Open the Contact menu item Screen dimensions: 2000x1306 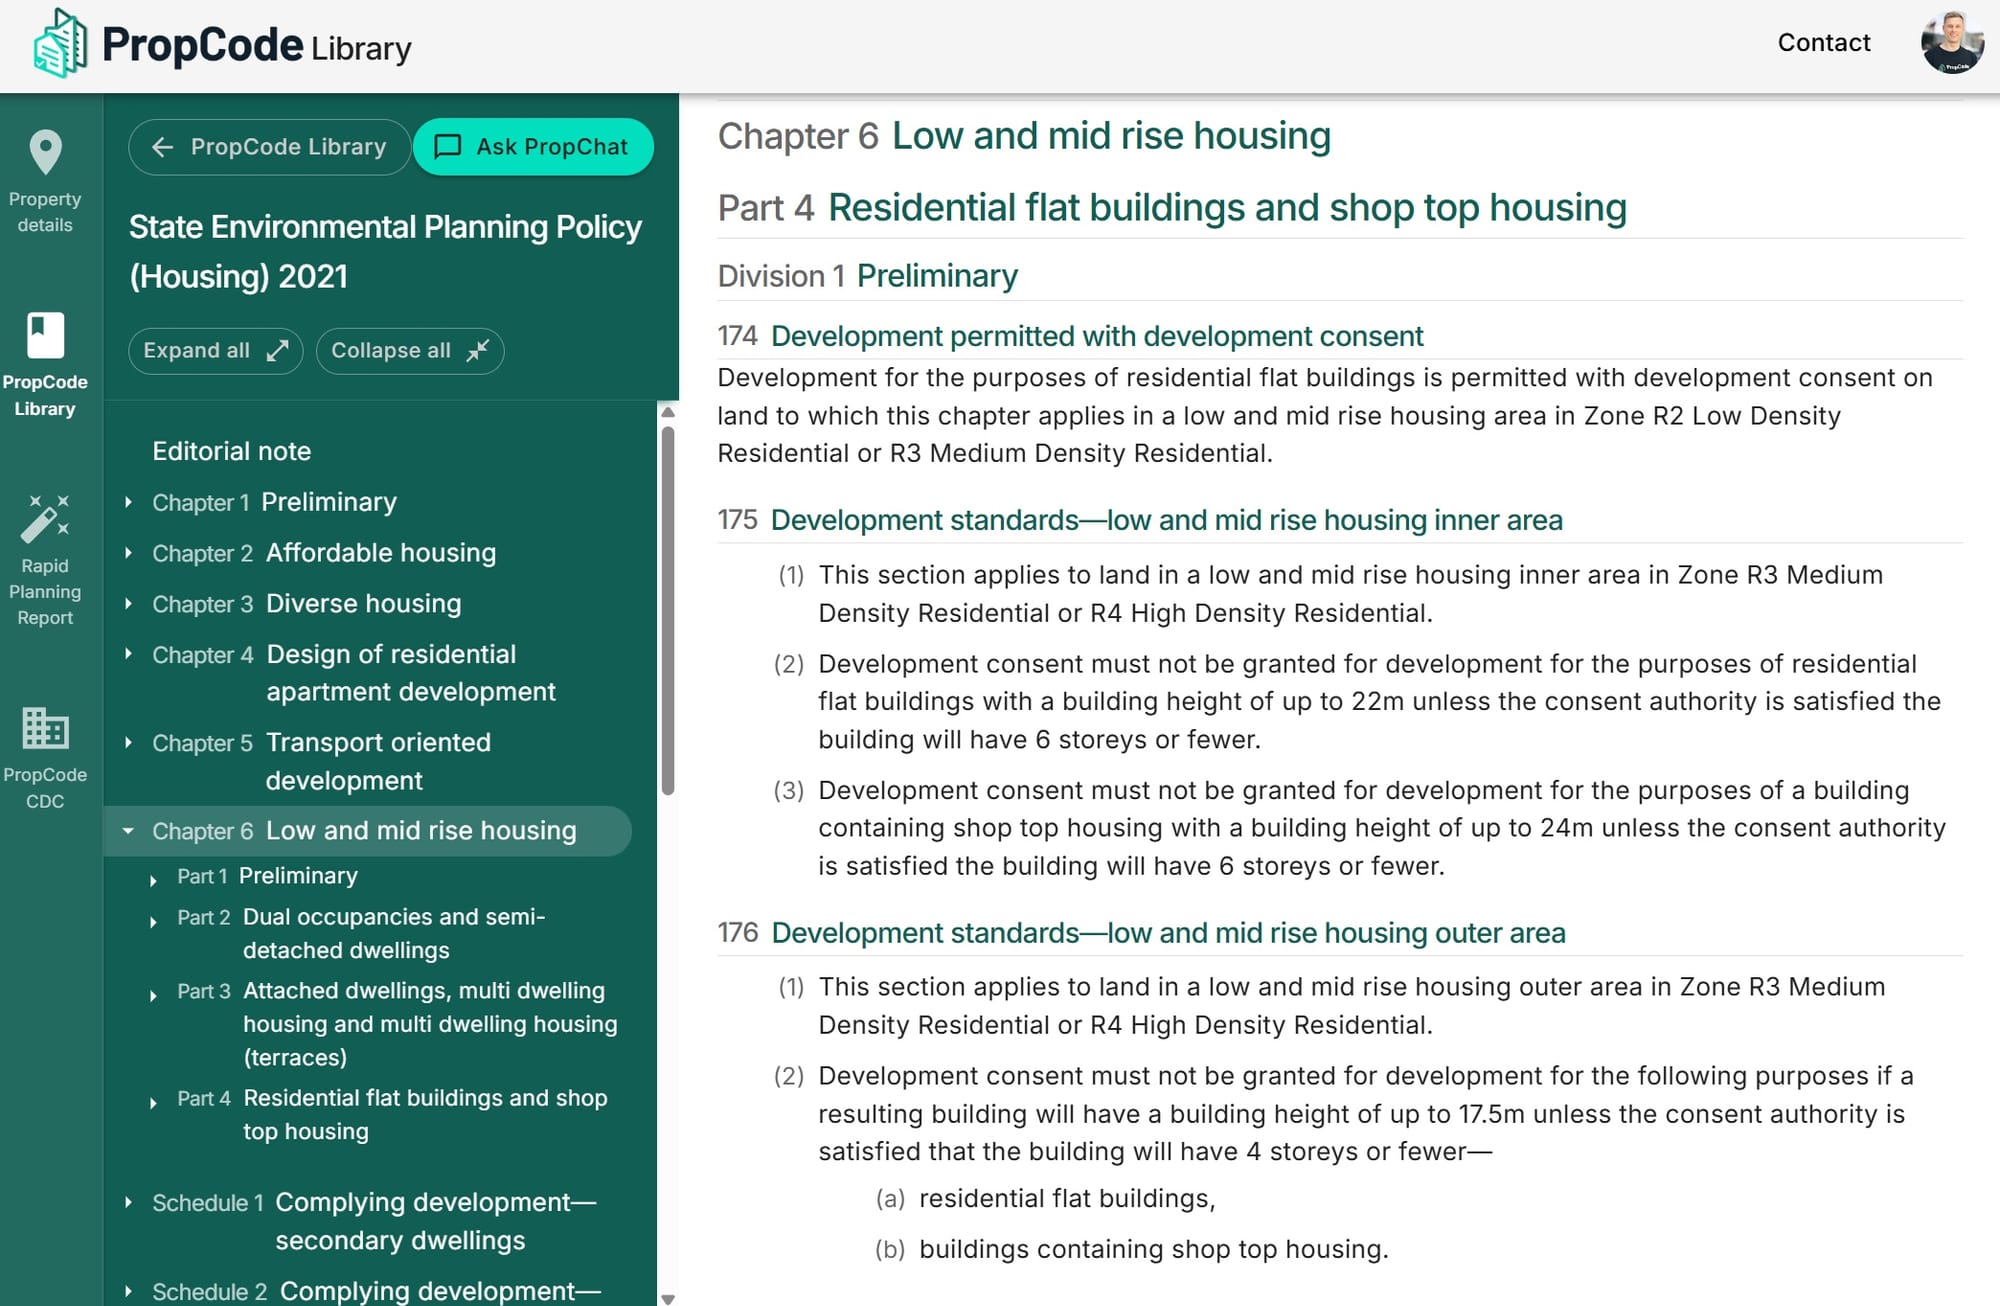(x=1823, y=42)
